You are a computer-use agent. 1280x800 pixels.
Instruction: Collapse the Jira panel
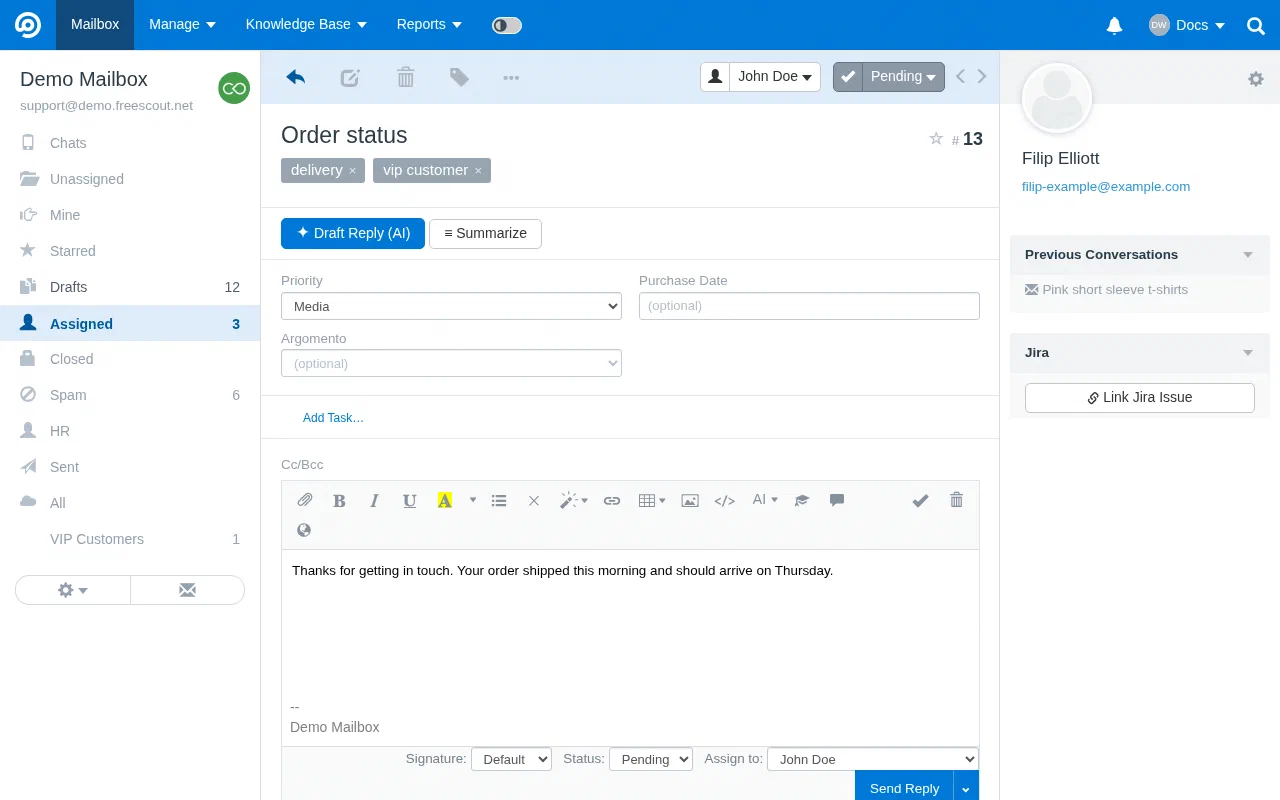[x=1248, y=353]
